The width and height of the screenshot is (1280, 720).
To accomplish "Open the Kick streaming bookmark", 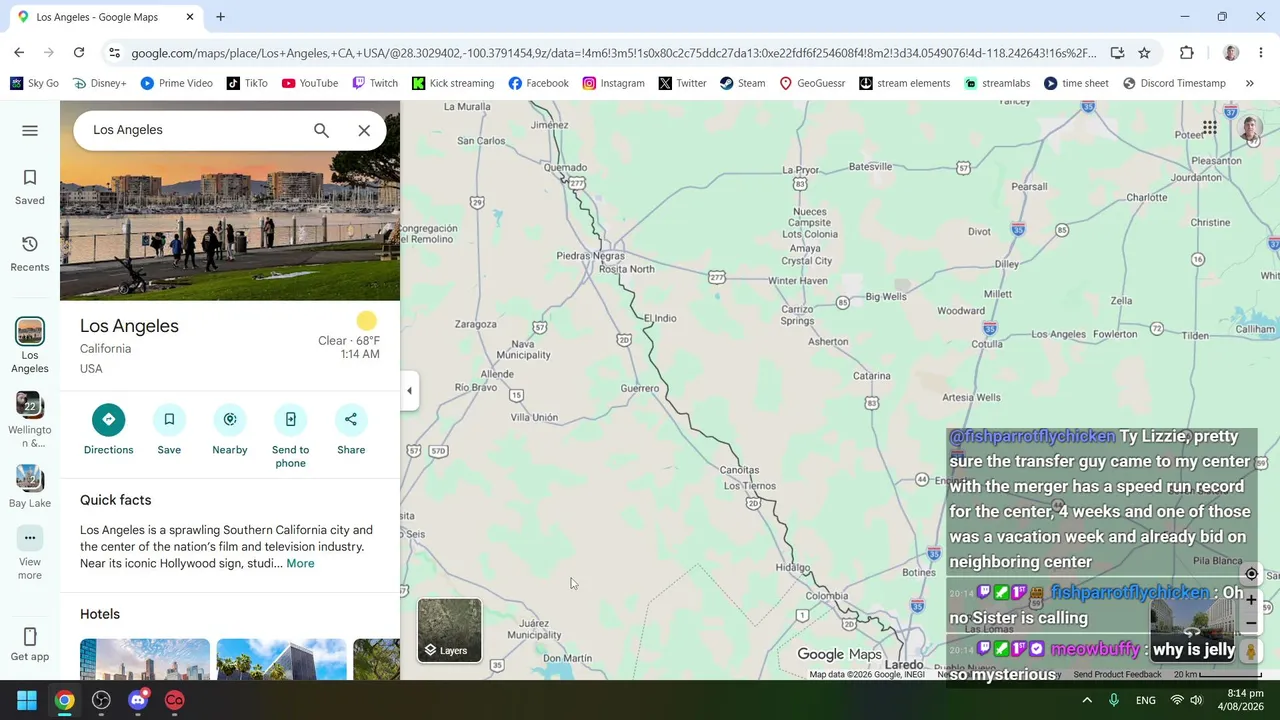I will click(x=453, y=83).
